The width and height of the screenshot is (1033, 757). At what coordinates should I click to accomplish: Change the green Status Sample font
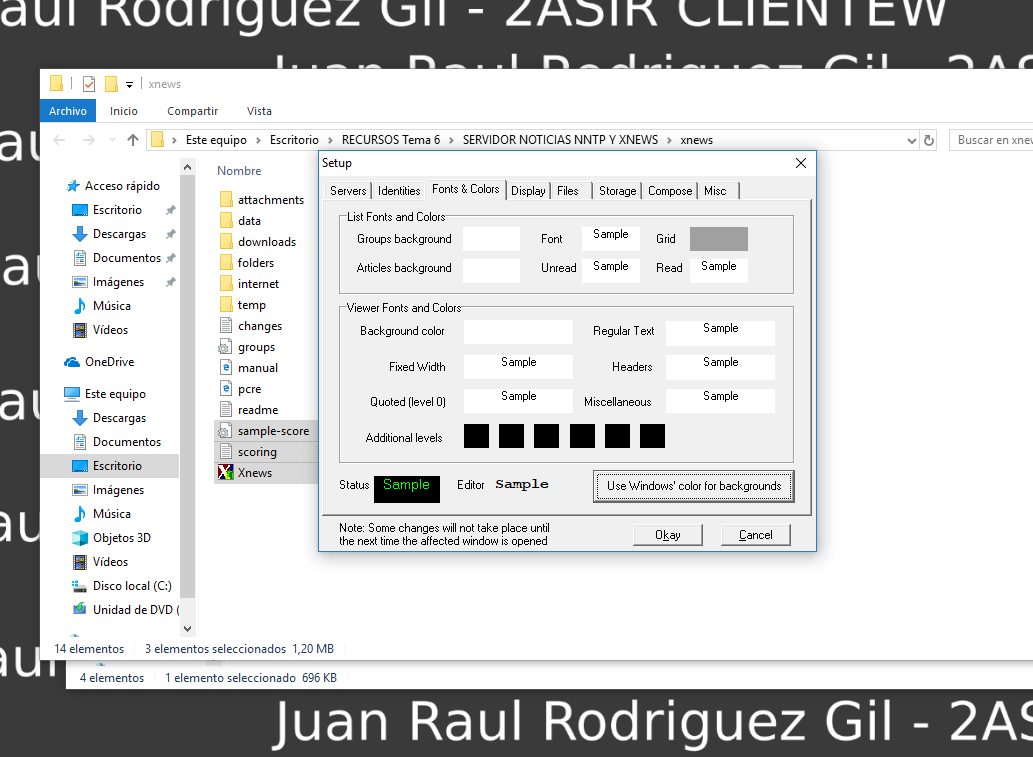(406, 489)
